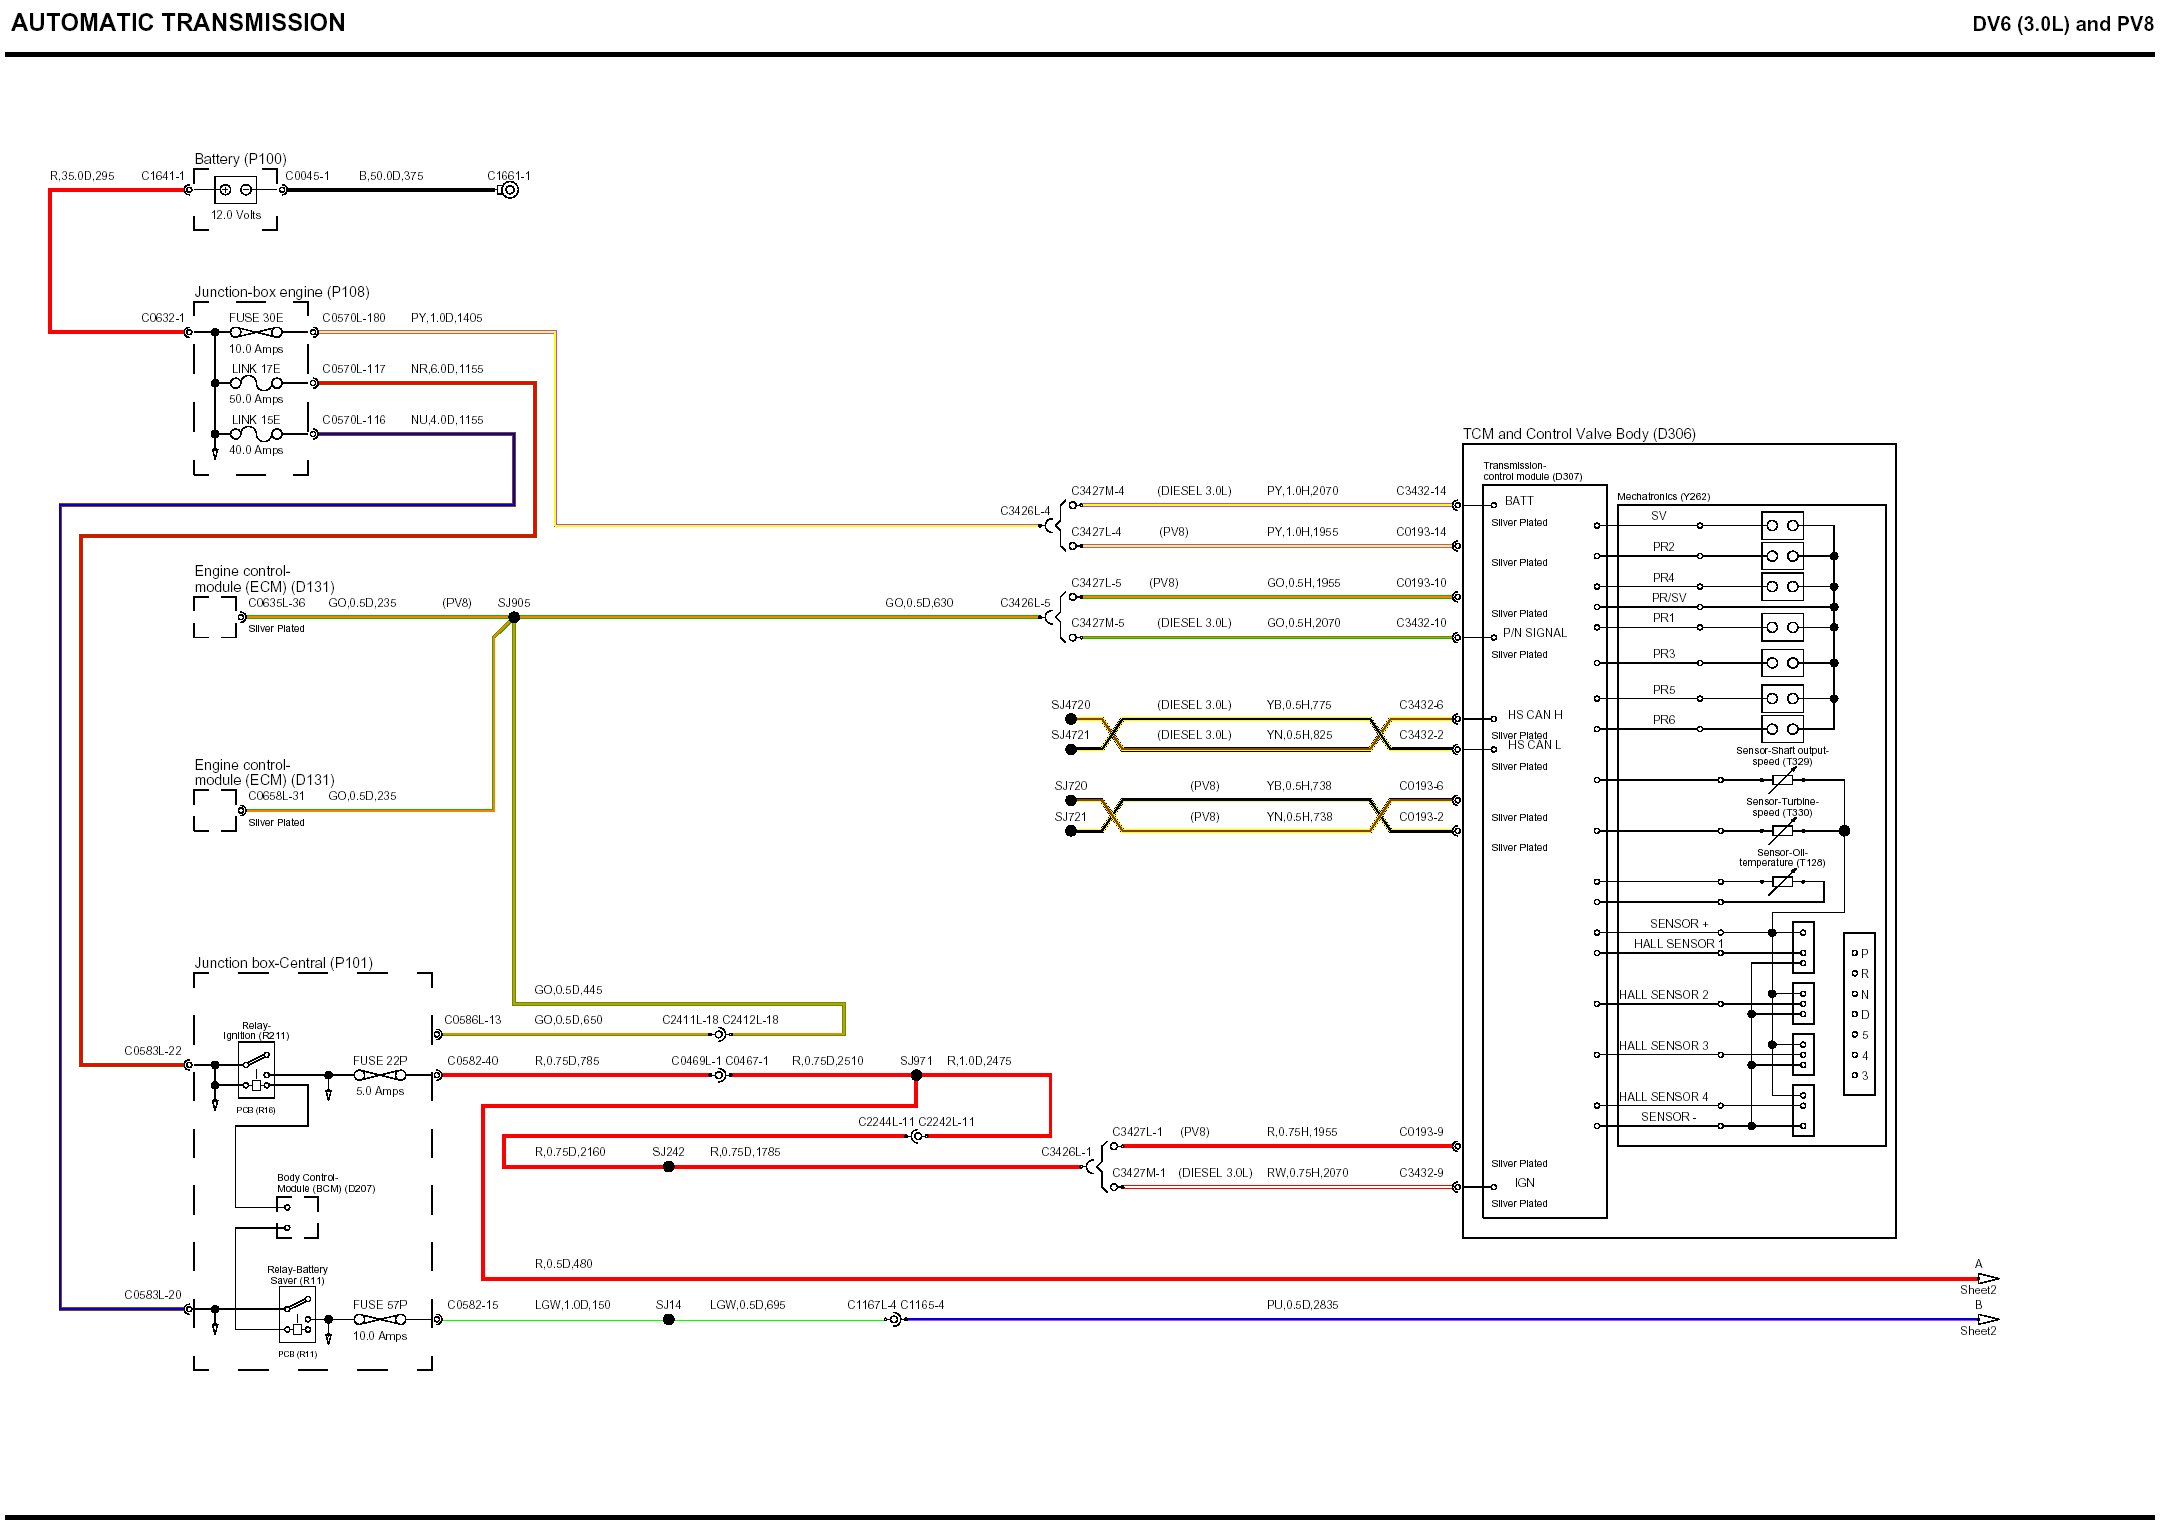This screenshot has width=2173, height=1528.
Task: Click the SJ905 splice junction dot
Action: tap(514, 618)
